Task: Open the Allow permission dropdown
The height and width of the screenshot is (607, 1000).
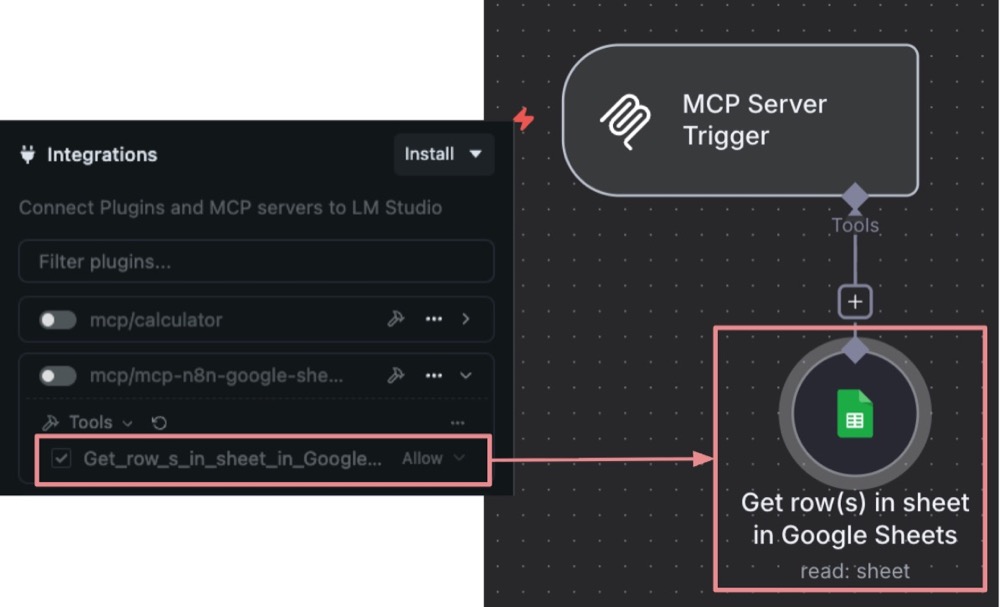Action: (x=433, y=459)
